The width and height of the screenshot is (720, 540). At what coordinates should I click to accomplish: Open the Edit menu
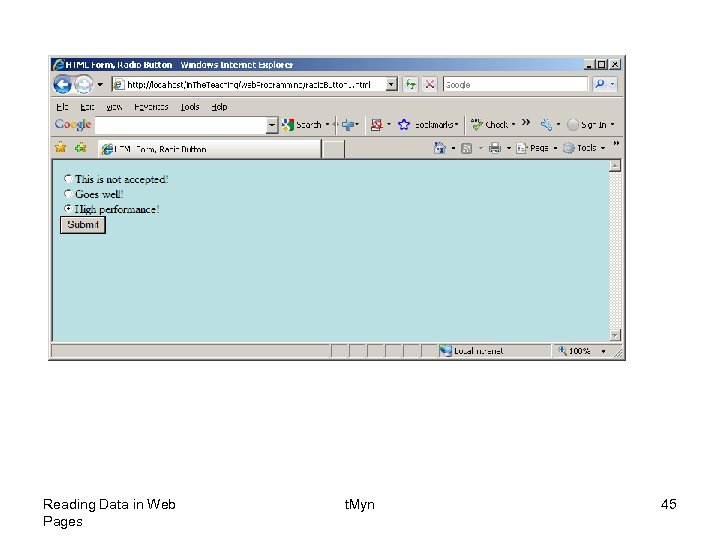(x=87, y=107)
